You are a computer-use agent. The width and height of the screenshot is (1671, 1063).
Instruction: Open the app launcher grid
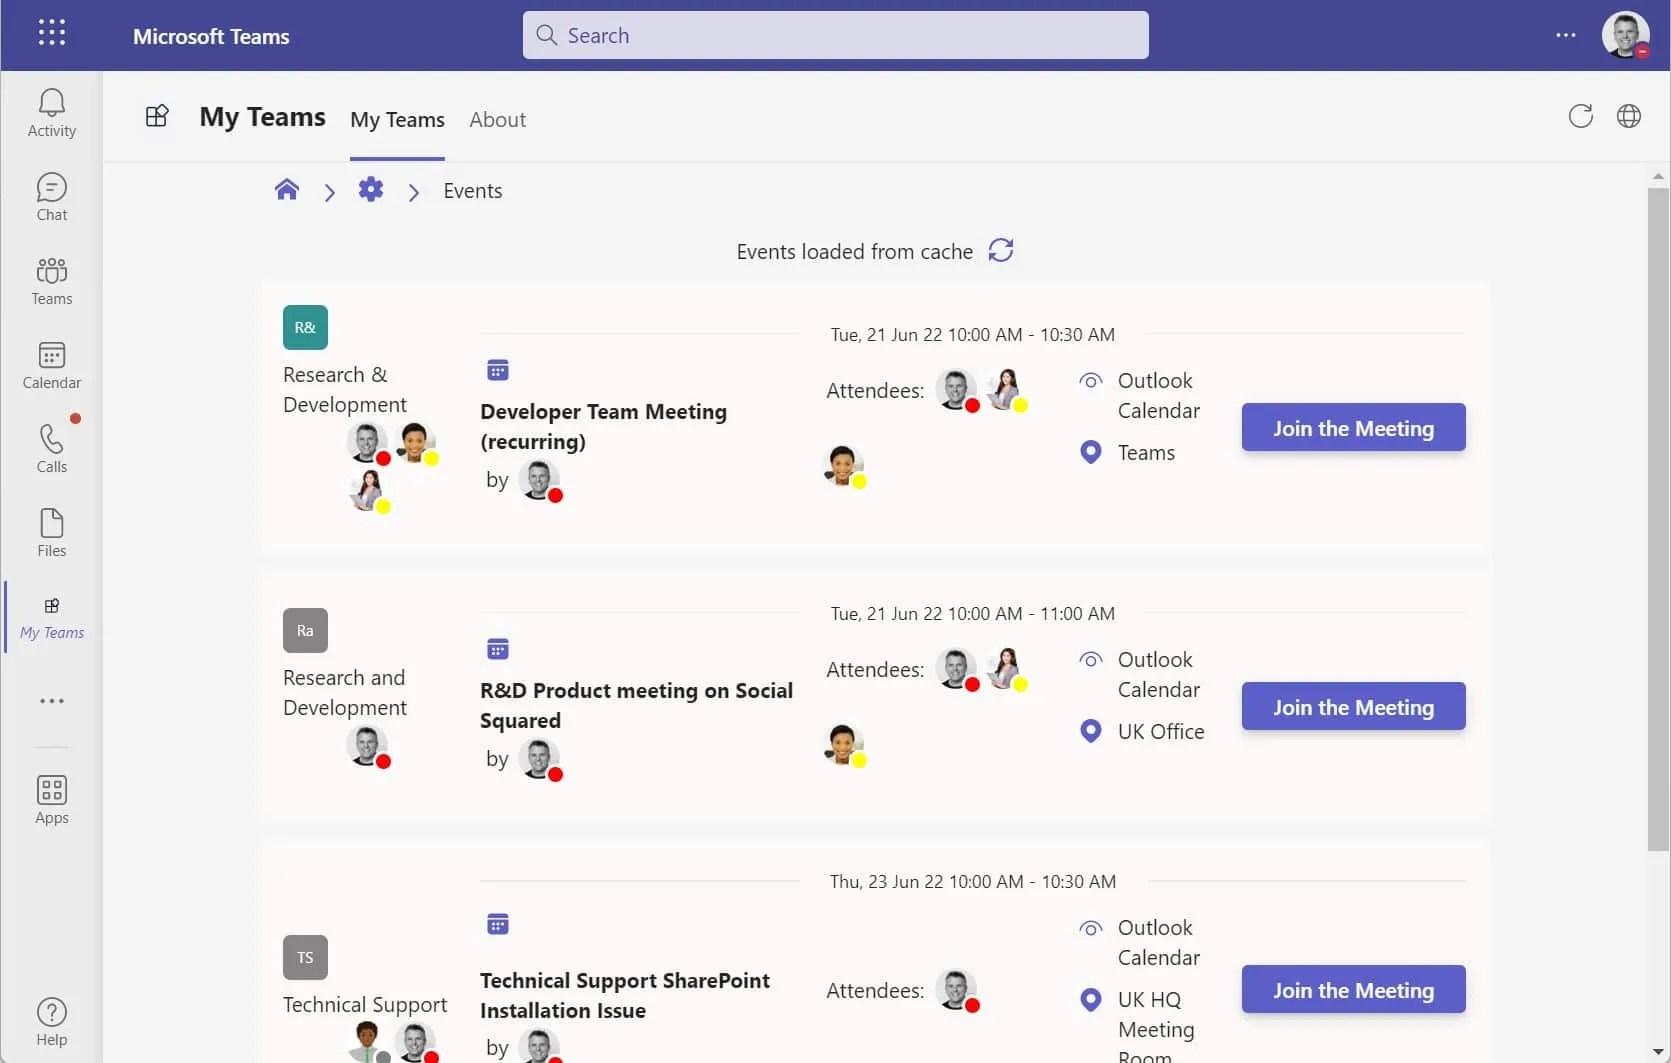pyautogui.click(x=52, y=33)
